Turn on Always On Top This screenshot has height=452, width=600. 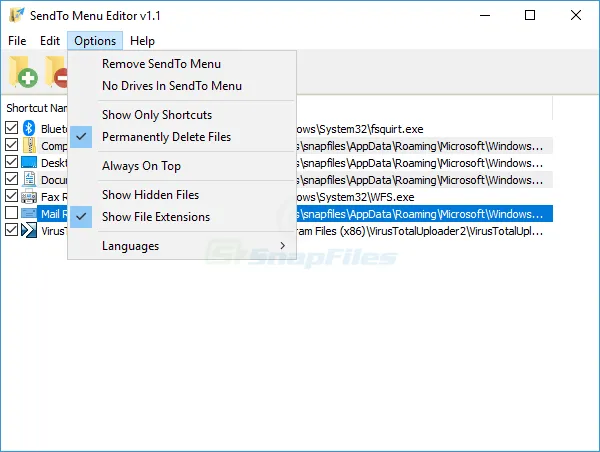coord(182,166)
